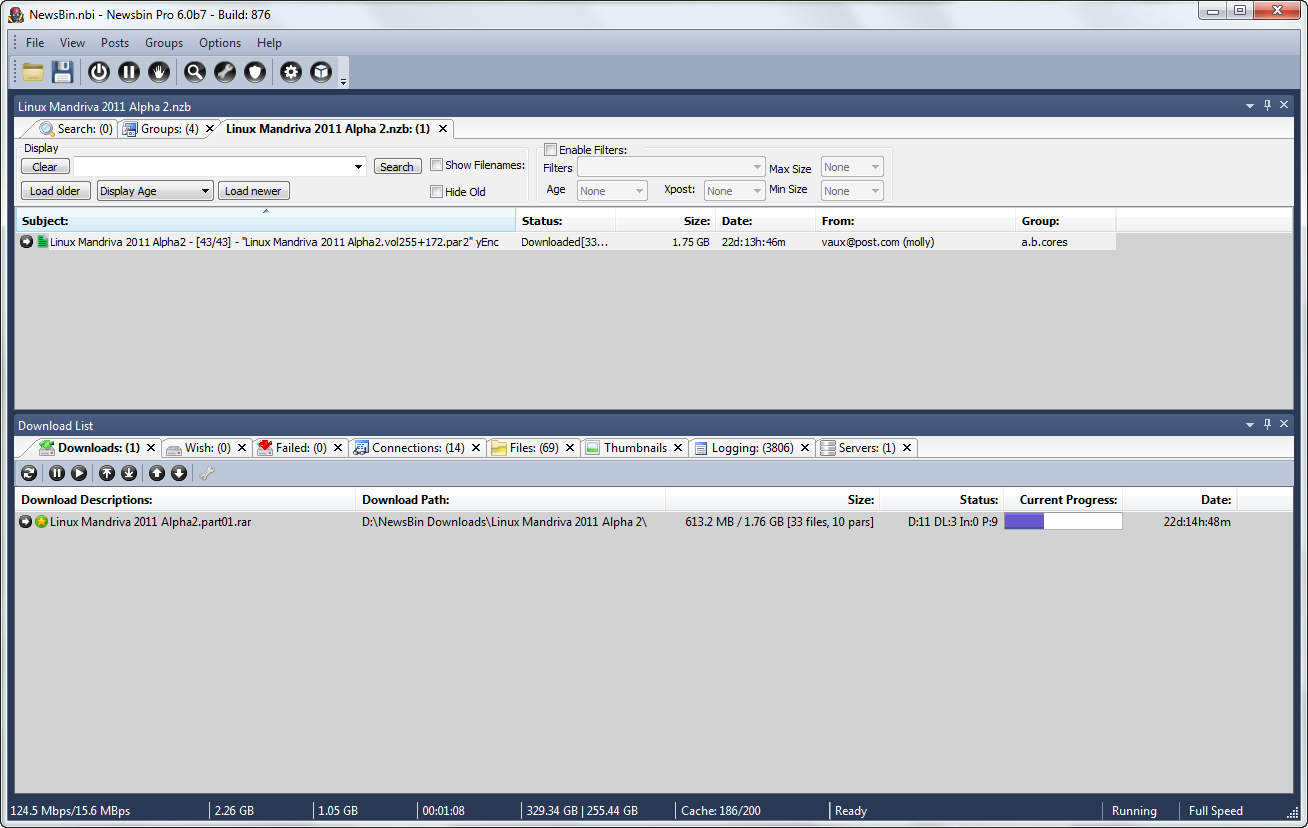Switch to the Search: (0) tab
This screenshot has width=1308, height=828.
point(76,129)
